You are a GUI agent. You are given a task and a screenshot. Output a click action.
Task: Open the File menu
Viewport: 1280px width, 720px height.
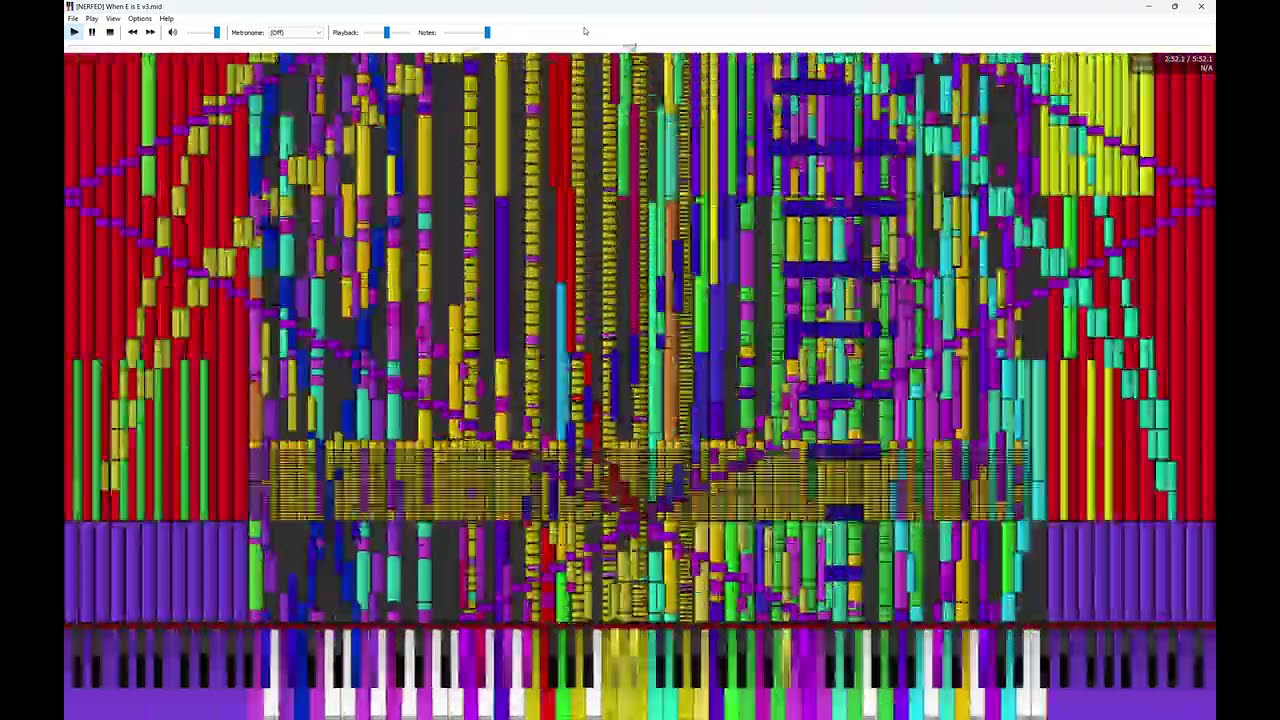pyautogui.click(x=73, y=19)
